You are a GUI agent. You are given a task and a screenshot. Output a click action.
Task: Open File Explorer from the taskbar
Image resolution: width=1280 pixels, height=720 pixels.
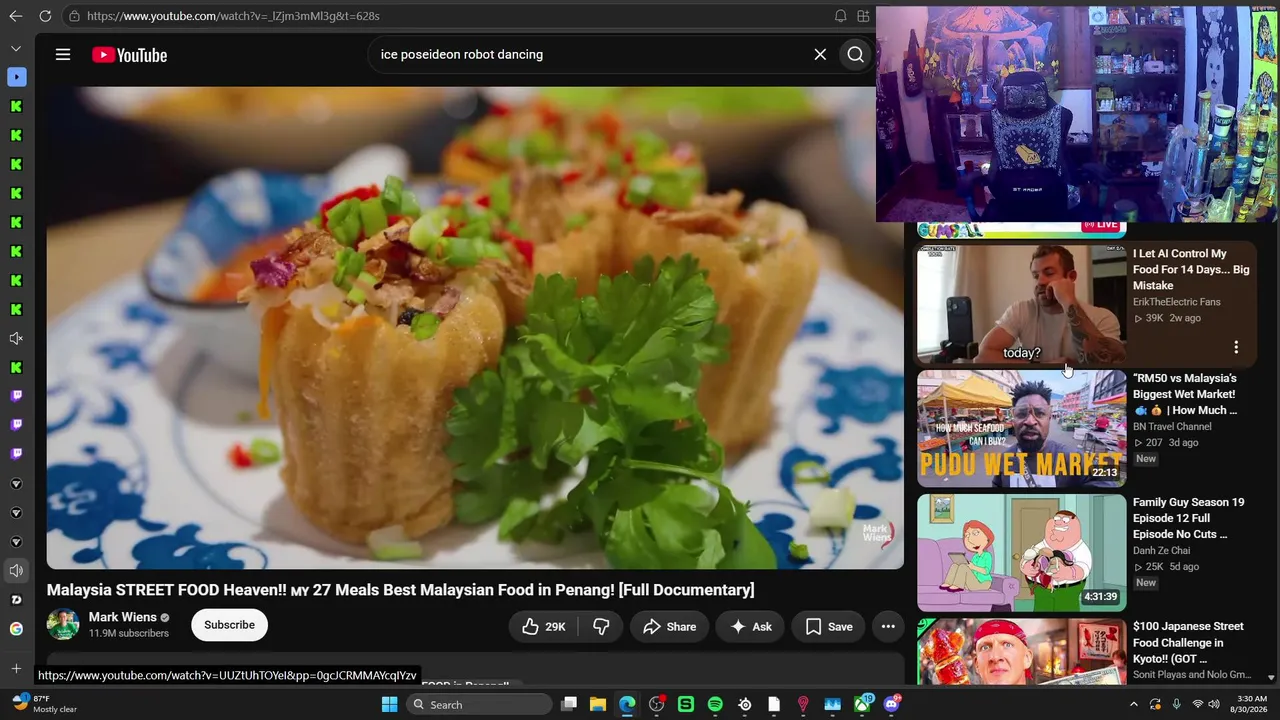[x=598, y=705]
